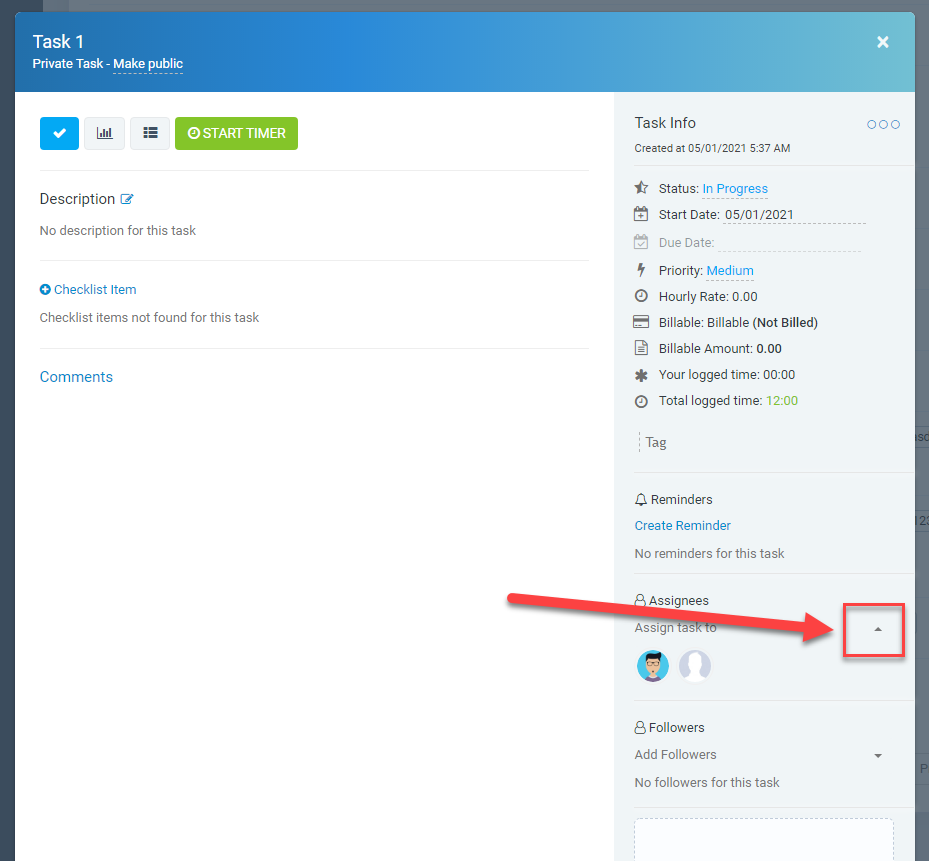The width and height of the screenshot is (929, 861).
Task: Change the Medium priority value
Action: pos(730,270)
